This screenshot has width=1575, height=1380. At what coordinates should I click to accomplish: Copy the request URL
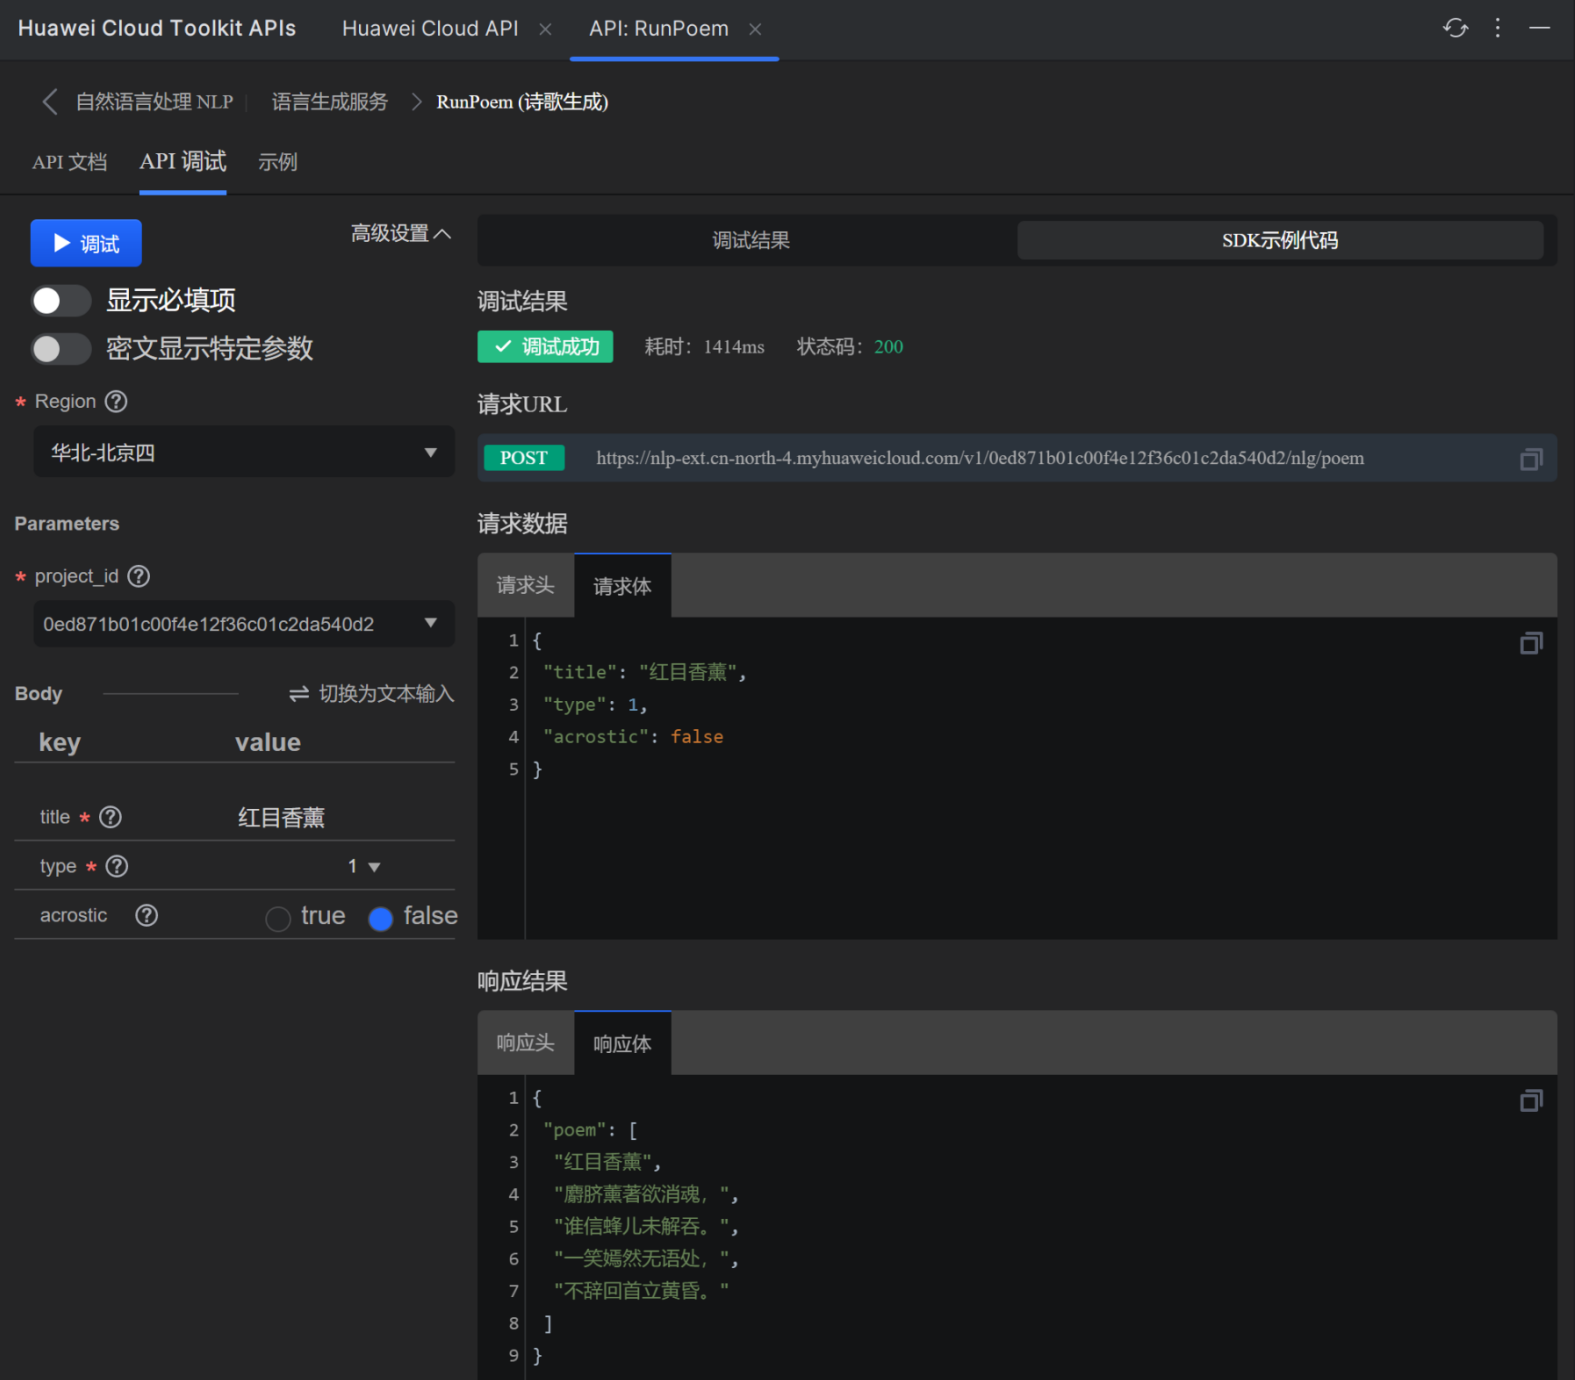[1531, 459]
